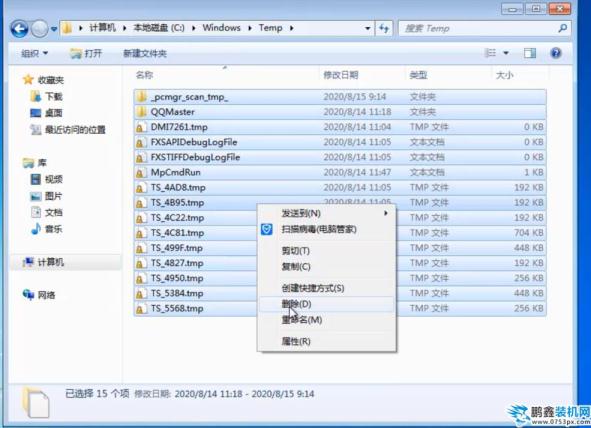Click the 搜索 Temp search field
The height and width of the screenshot is (428, 591).
click(x=479, y=28)
